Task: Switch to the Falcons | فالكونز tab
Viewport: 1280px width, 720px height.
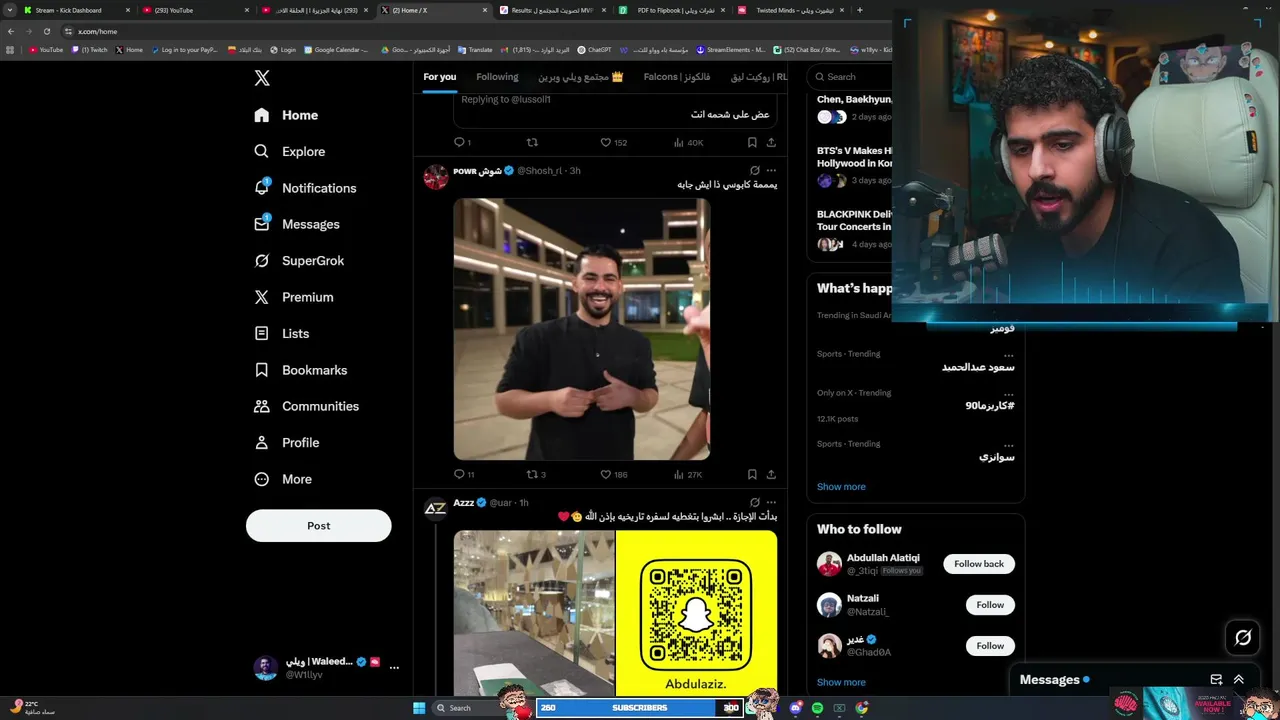Action: pos(677,77)
